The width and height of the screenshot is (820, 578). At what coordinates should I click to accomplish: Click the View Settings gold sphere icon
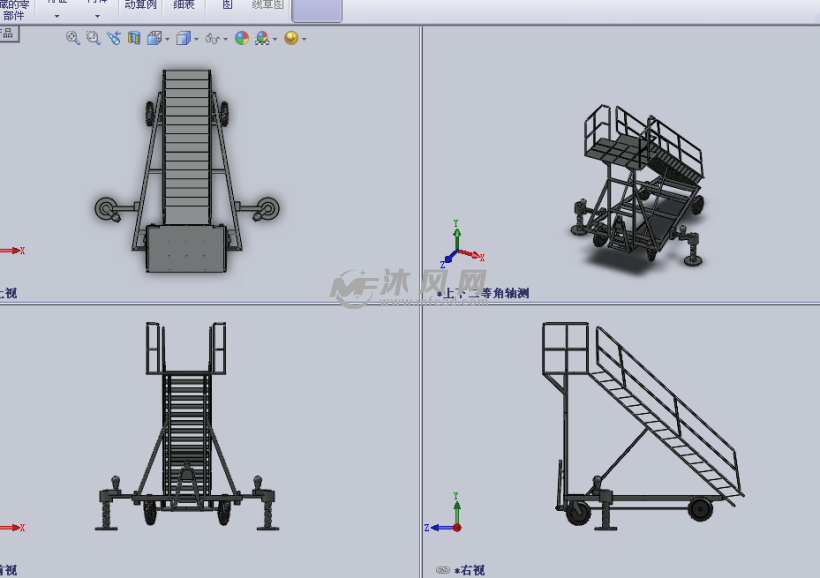click(291, 38)
